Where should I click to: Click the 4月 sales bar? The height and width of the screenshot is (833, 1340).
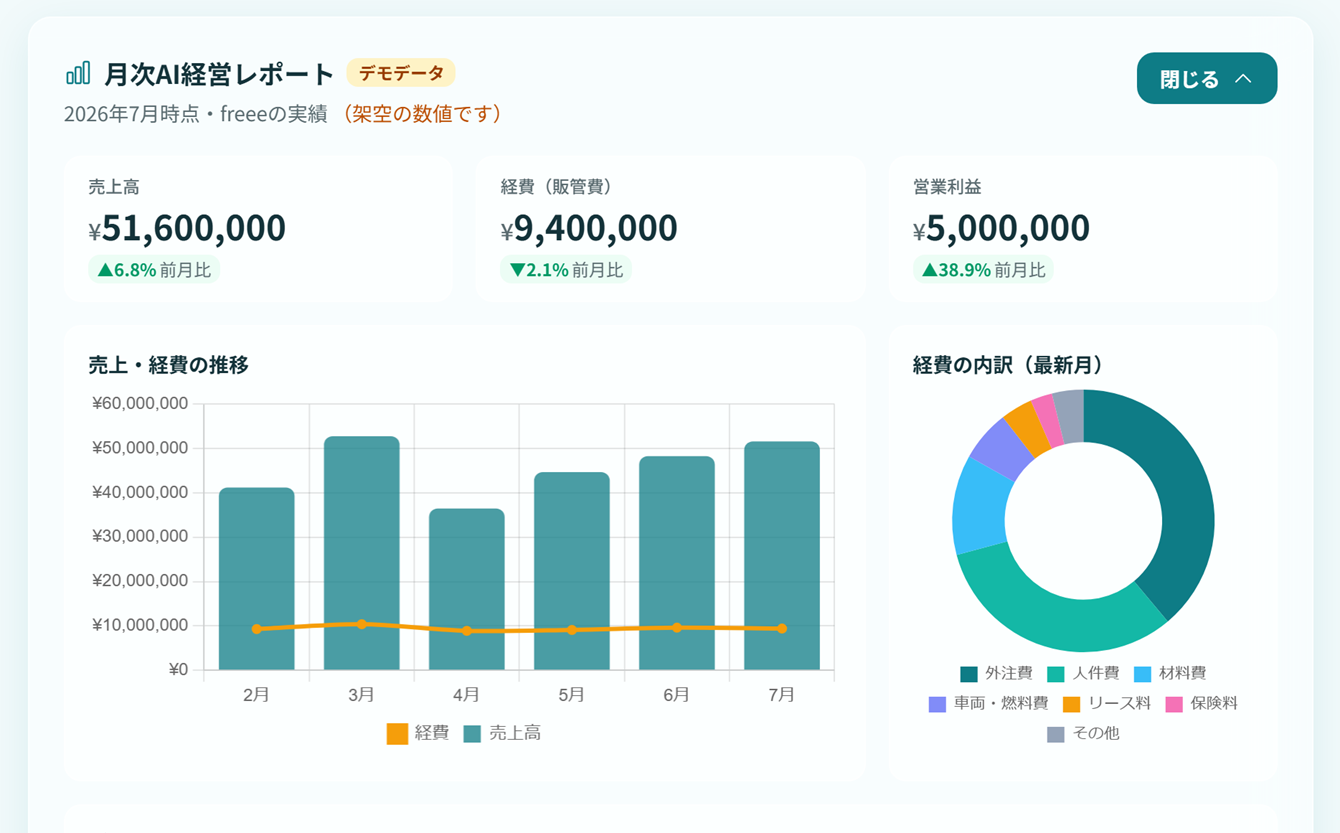[467, 589]
